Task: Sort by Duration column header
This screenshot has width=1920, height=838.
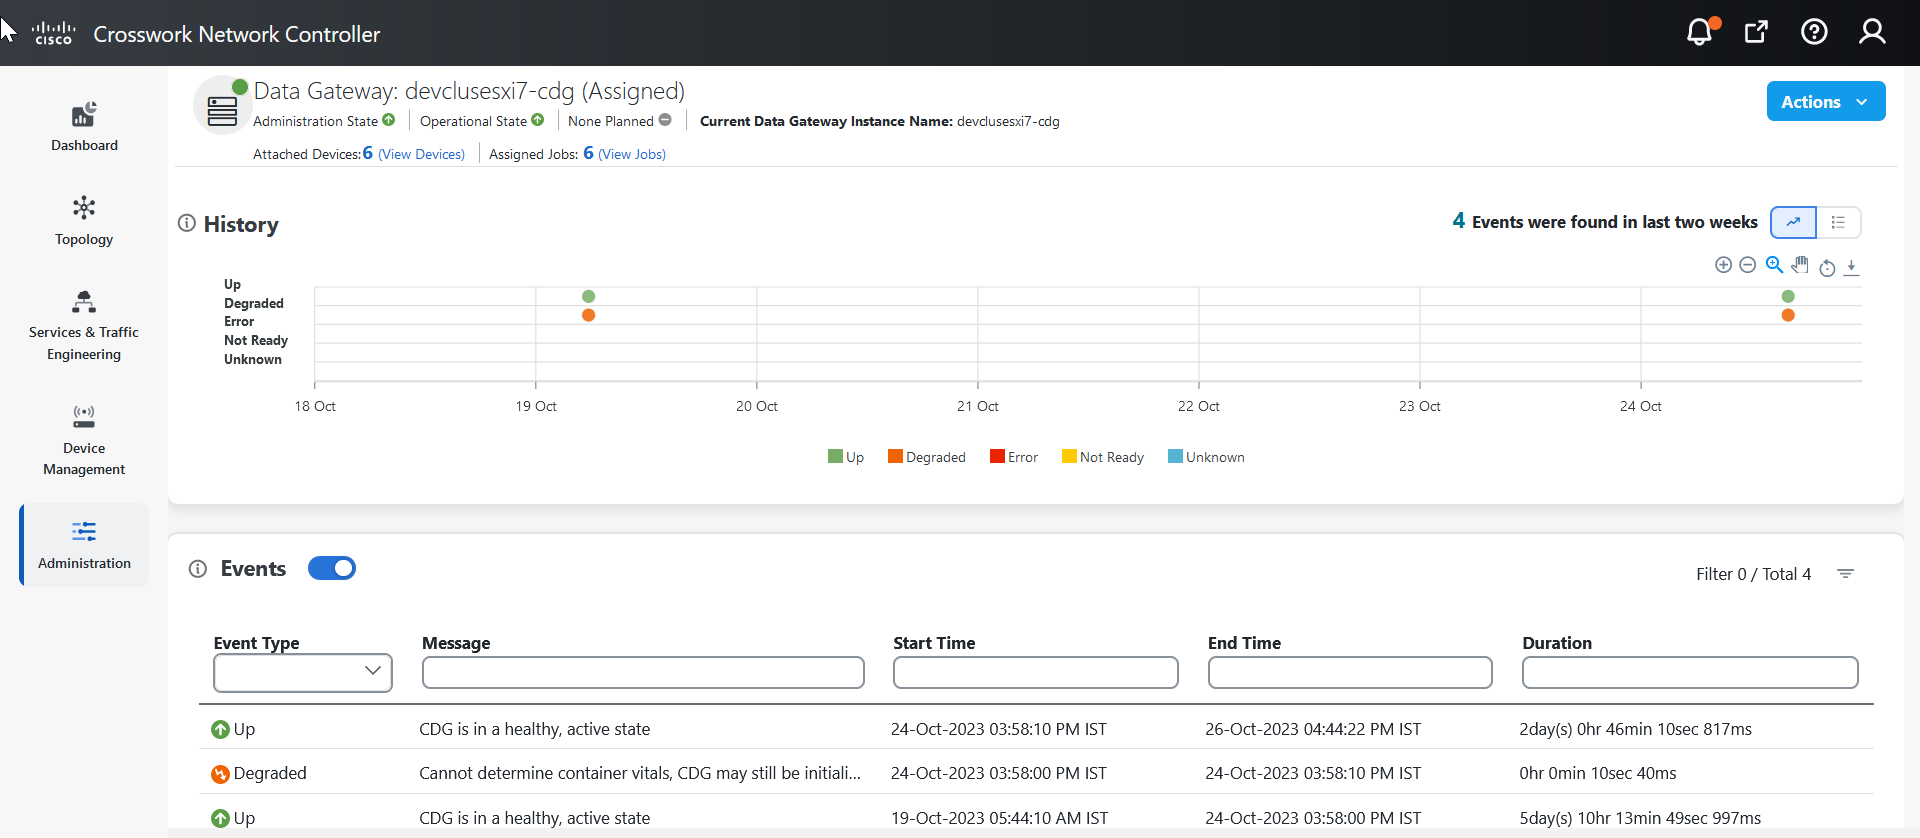Action: pos(1557,643)
